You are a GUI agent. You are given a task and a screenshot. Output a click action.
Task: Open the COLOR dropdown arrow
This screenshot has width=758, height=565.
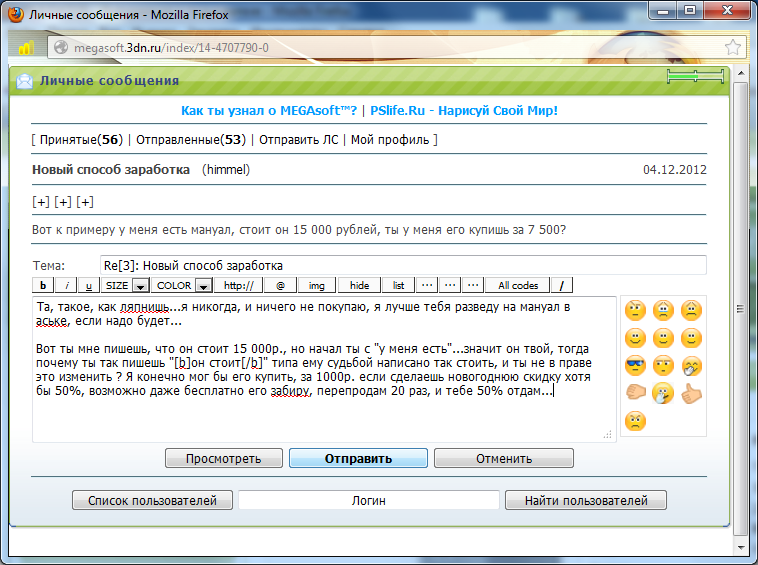204,286
